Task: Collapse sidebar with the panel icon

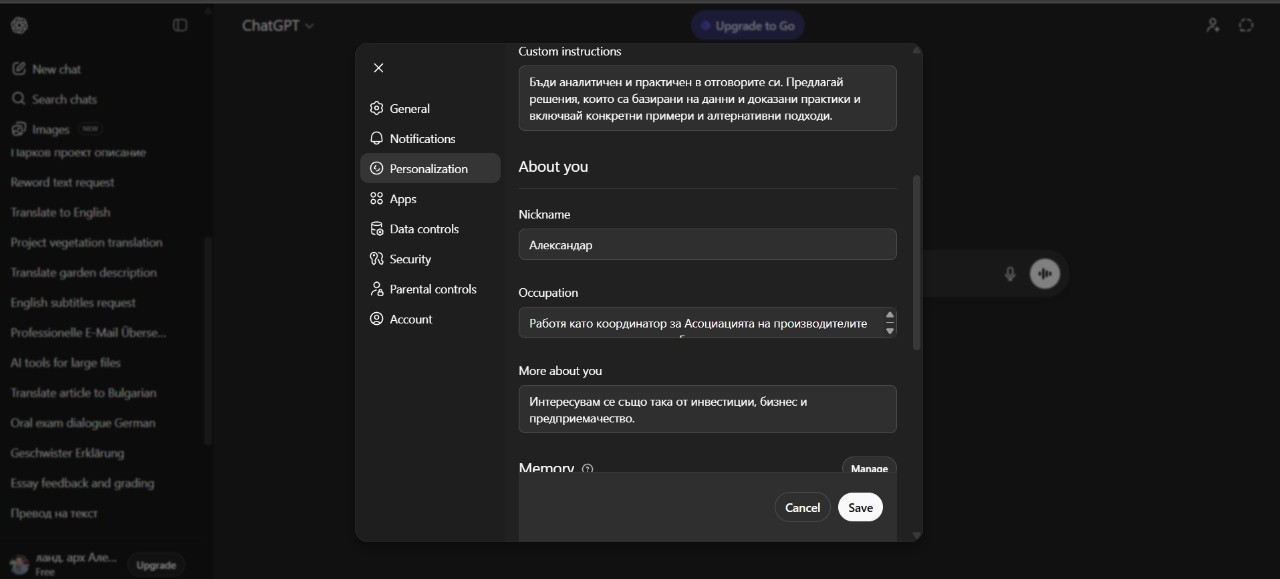Action: (x=180, y=25)
